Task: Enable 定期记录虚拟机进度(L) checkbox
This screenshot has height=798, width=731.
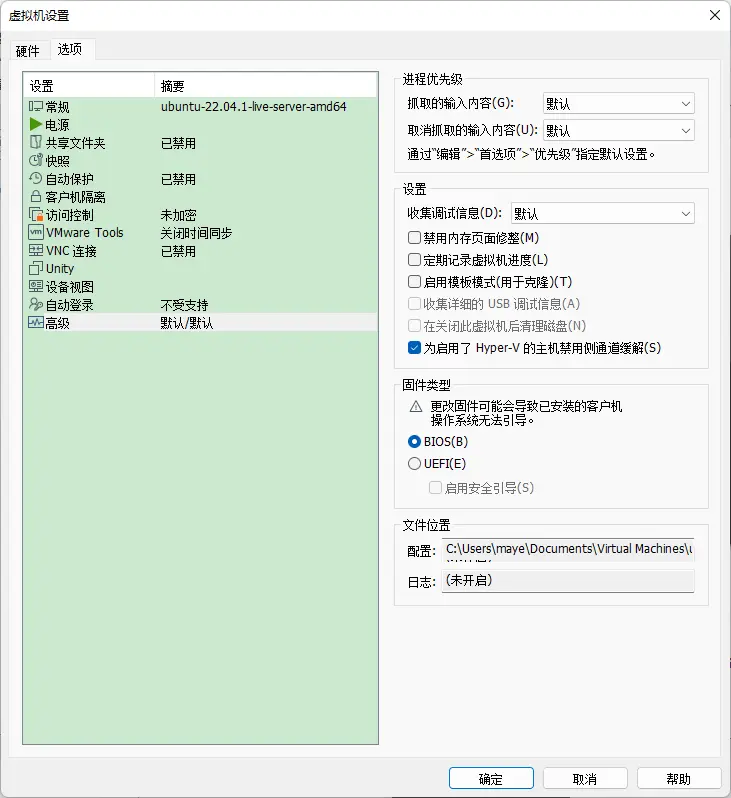Action: [414, 260]
